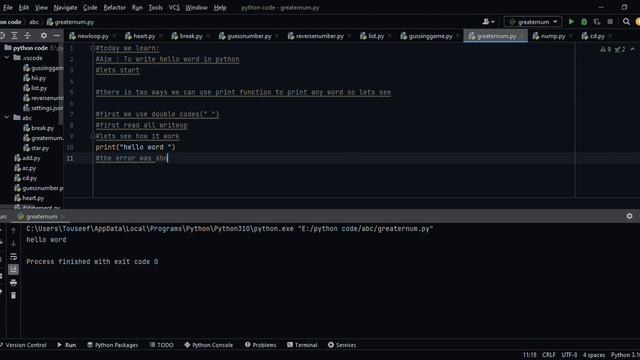Hide the project panel with the minus icon

57,36
